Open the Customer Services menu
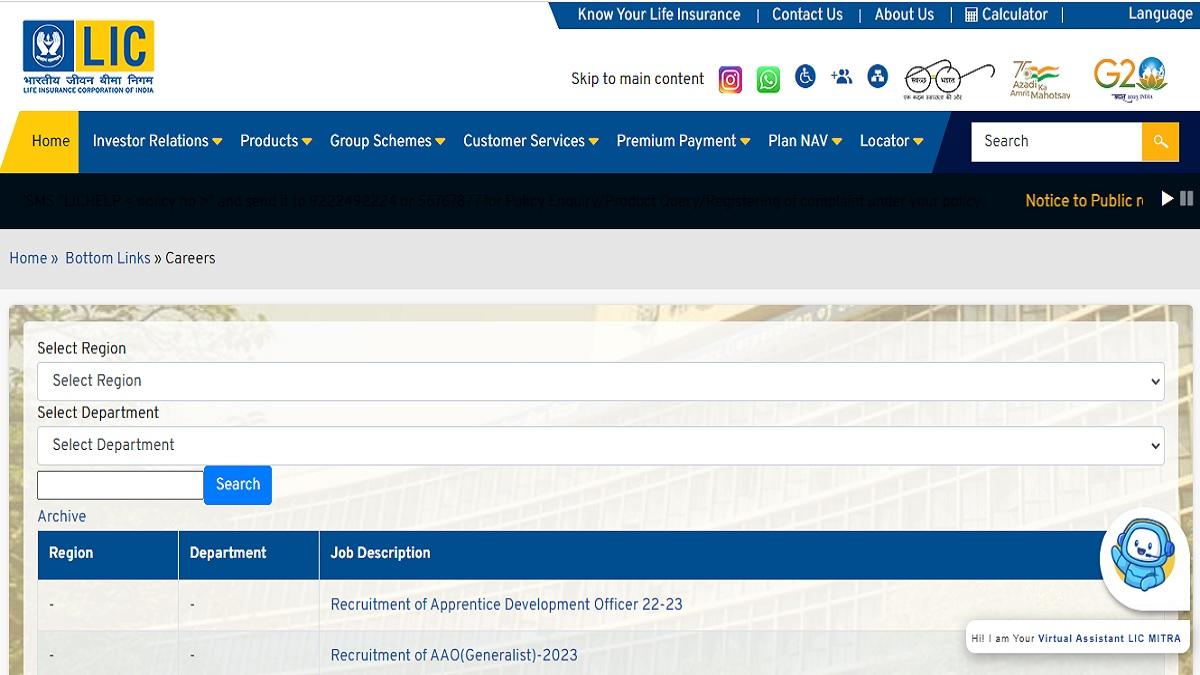 pos(530,141)
